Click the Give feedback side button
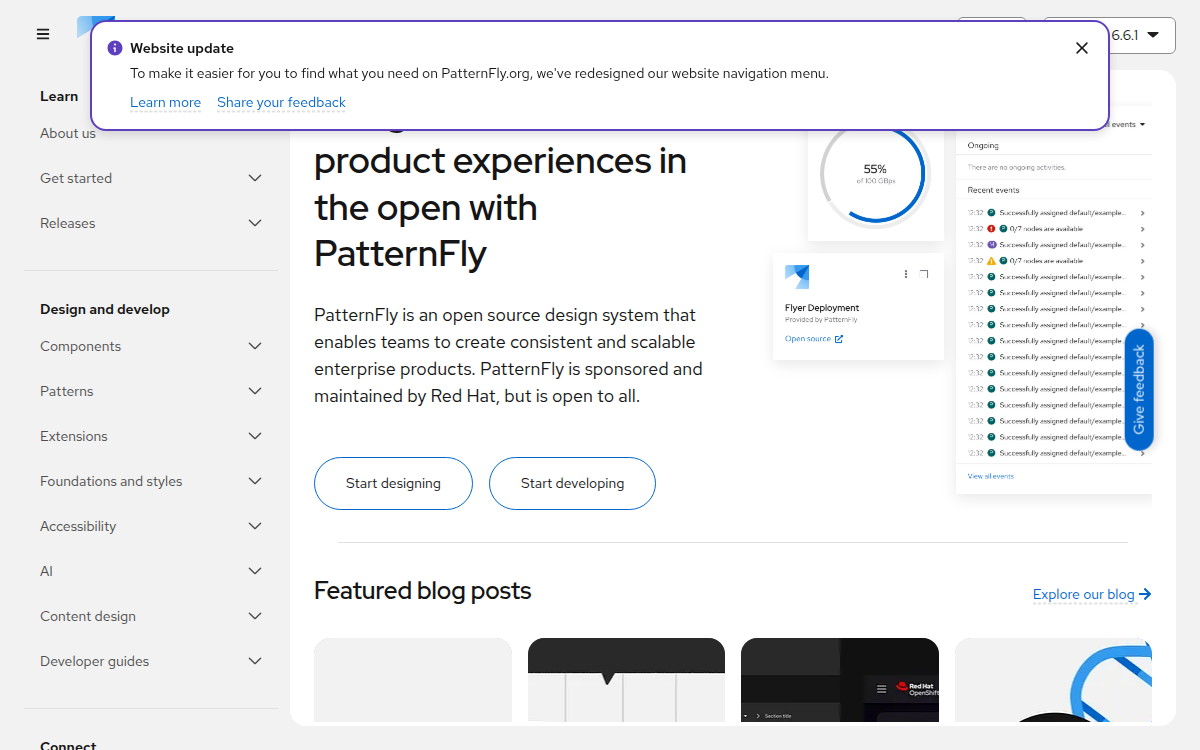Screen dimensions: 1200x750 (x=1139, y=390)
